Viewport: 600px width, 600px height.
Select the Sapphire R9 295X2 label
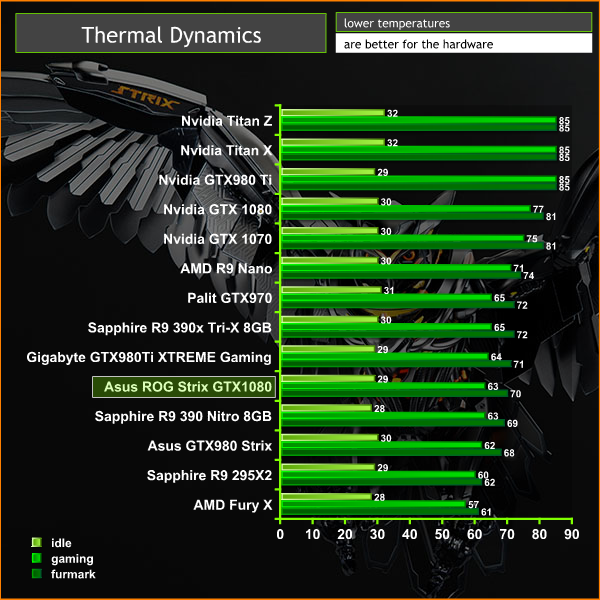tap(210, 475)
